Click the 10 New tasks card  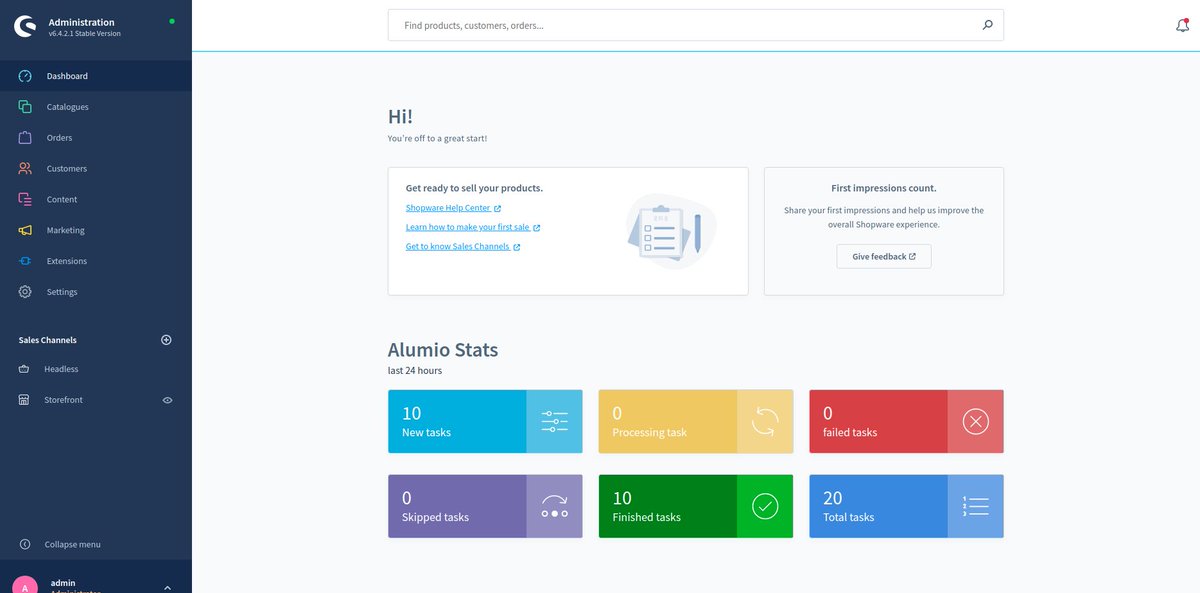[485, 421]
